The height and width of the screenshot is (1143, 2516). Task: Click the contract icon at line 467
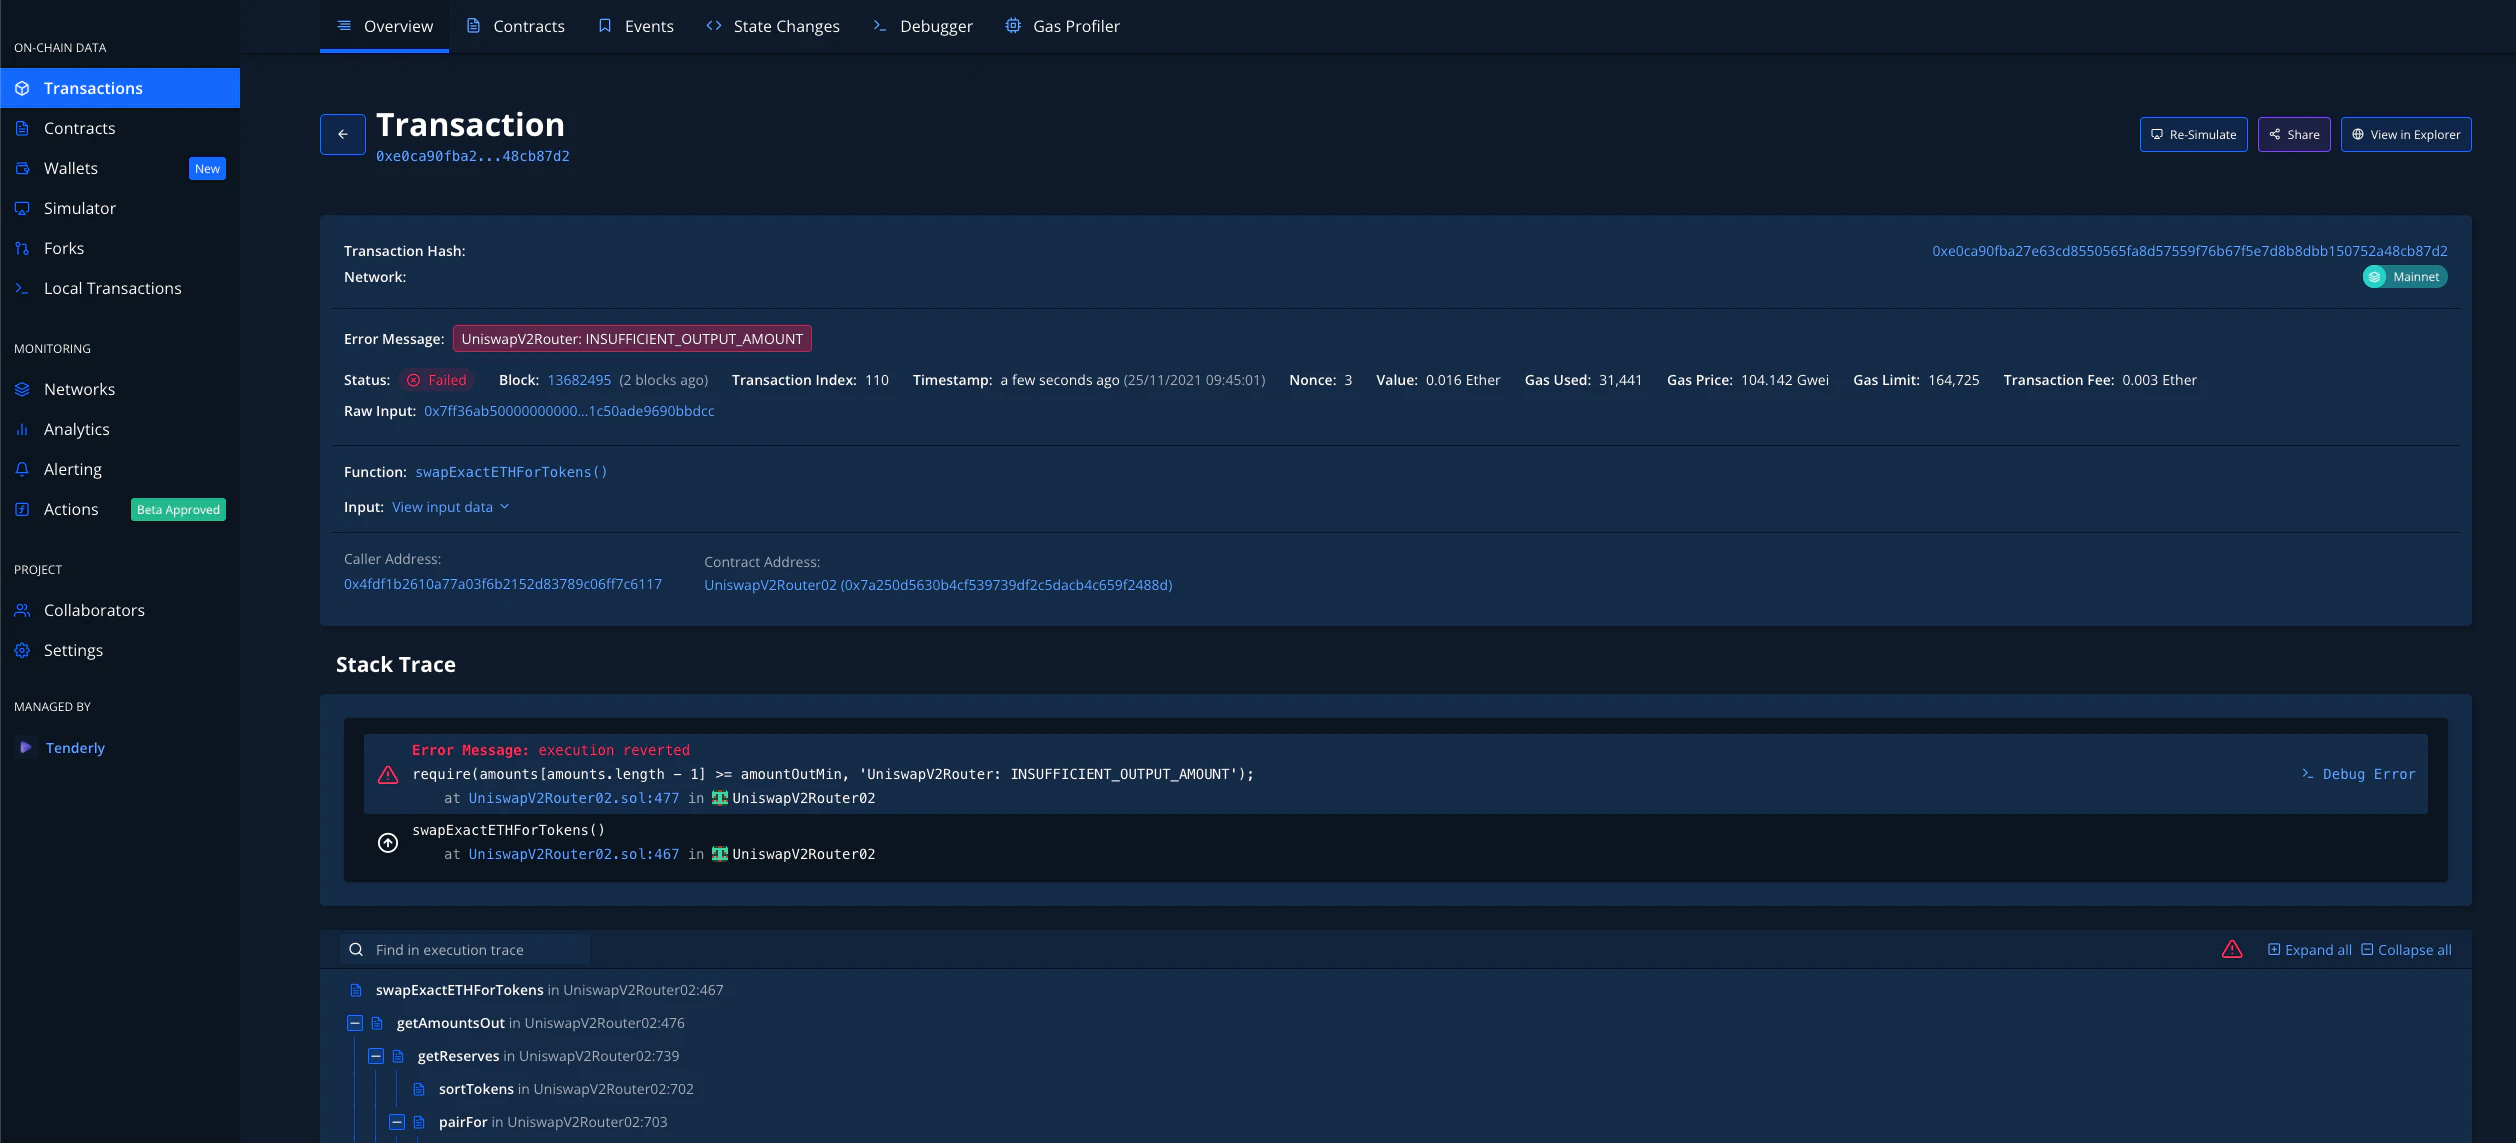coord(720,854)
